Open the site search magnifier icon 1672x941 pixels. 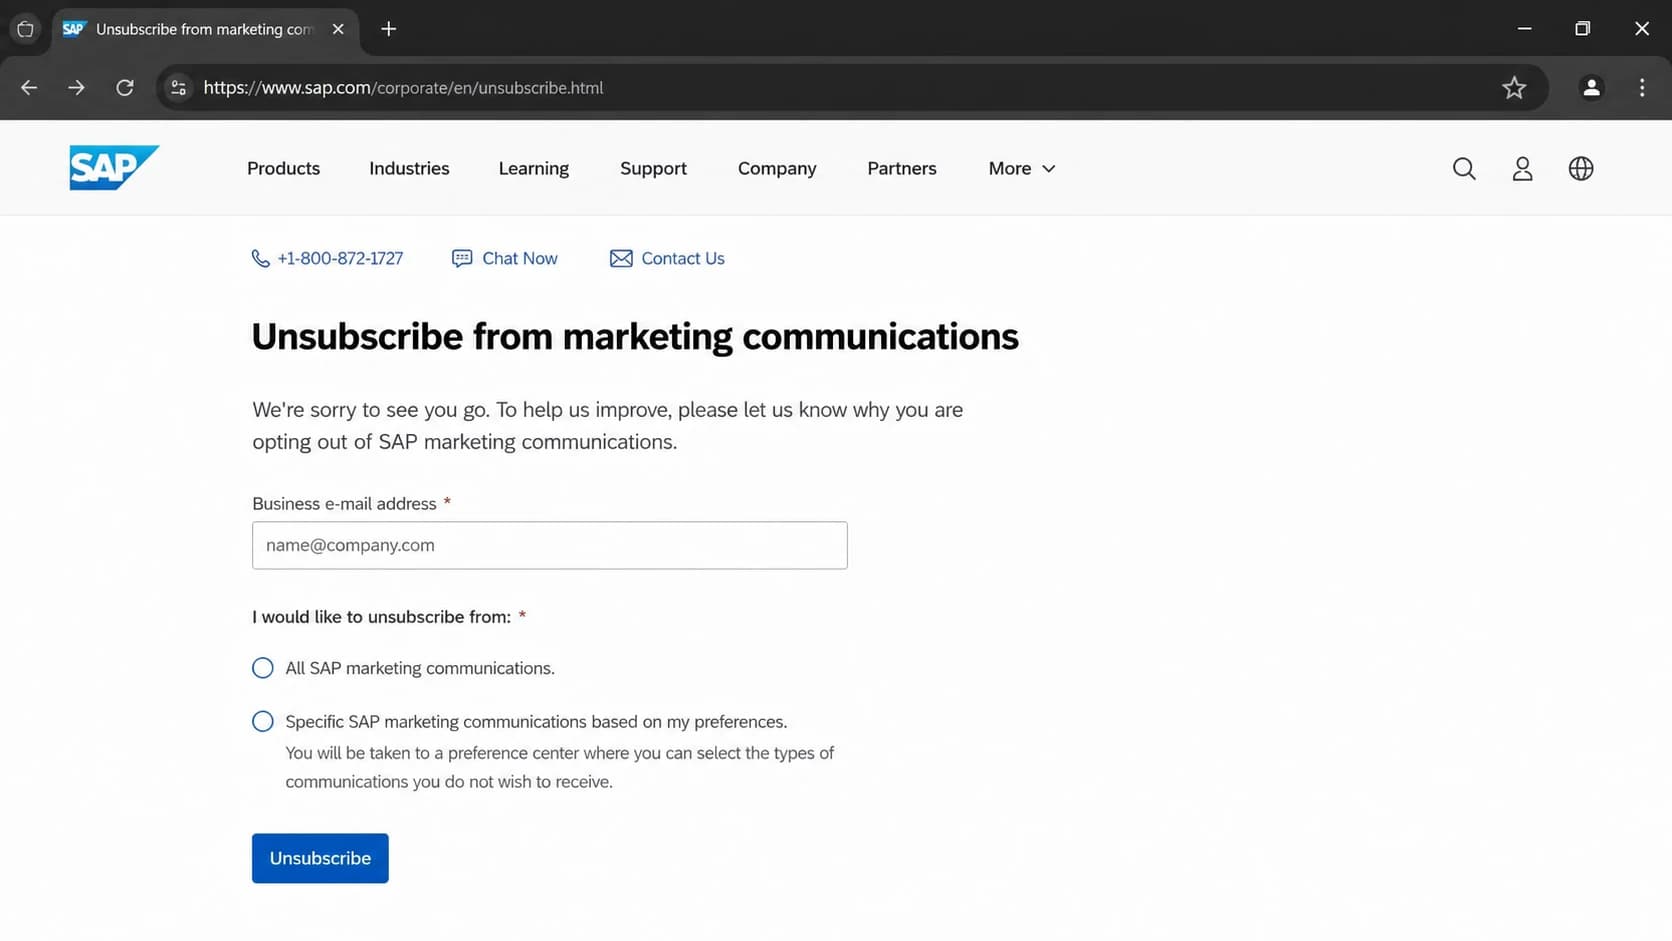[x=1464, y=168]
